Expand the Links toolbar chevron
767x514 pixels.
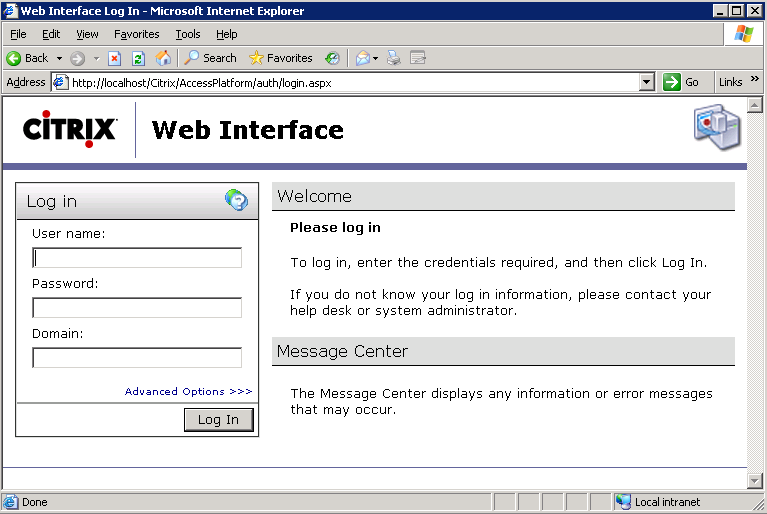[755, 78]
